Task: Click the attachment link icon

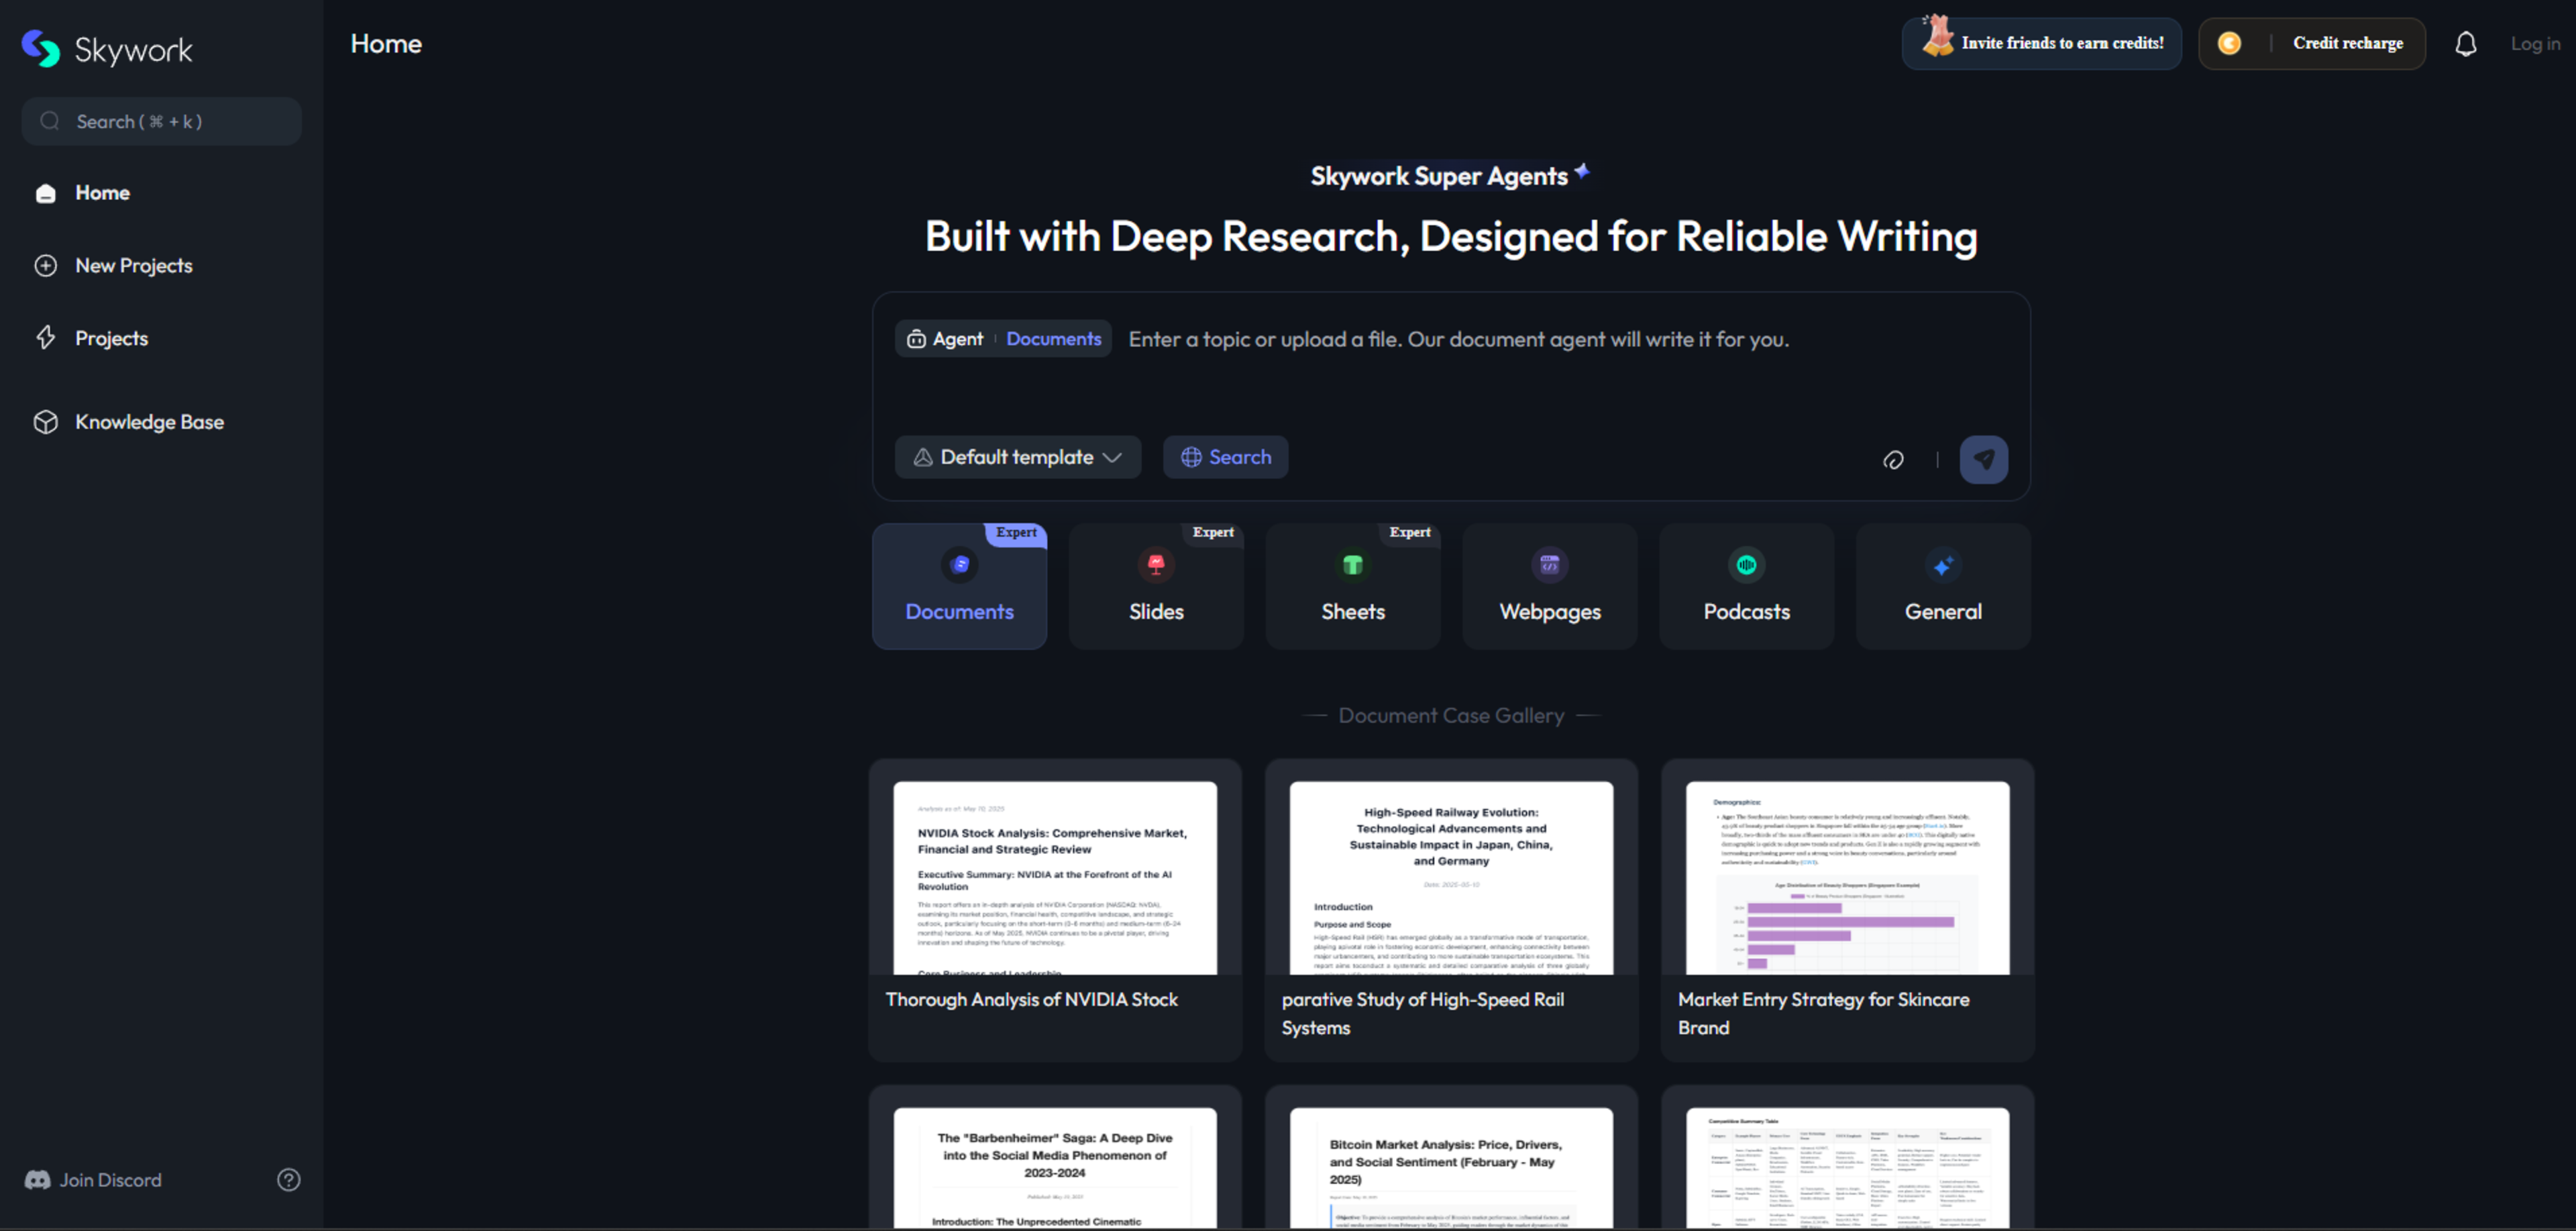Action: point(1893,460)
